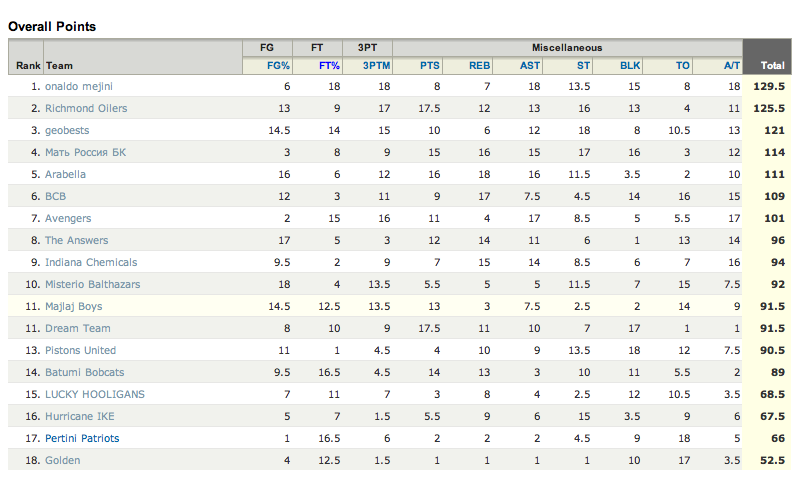Click total 94 for Indiana Chemicals
Image resolution: width=796 pixels, height=477 pixels.
(778, 262)
